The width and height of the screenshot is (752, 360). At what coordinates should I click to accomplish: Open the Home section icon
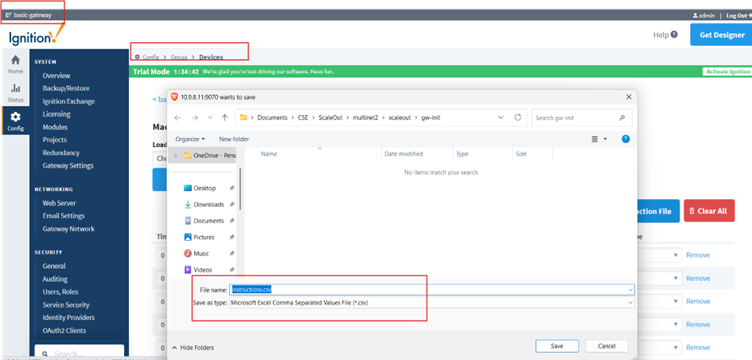pos(15,60)
